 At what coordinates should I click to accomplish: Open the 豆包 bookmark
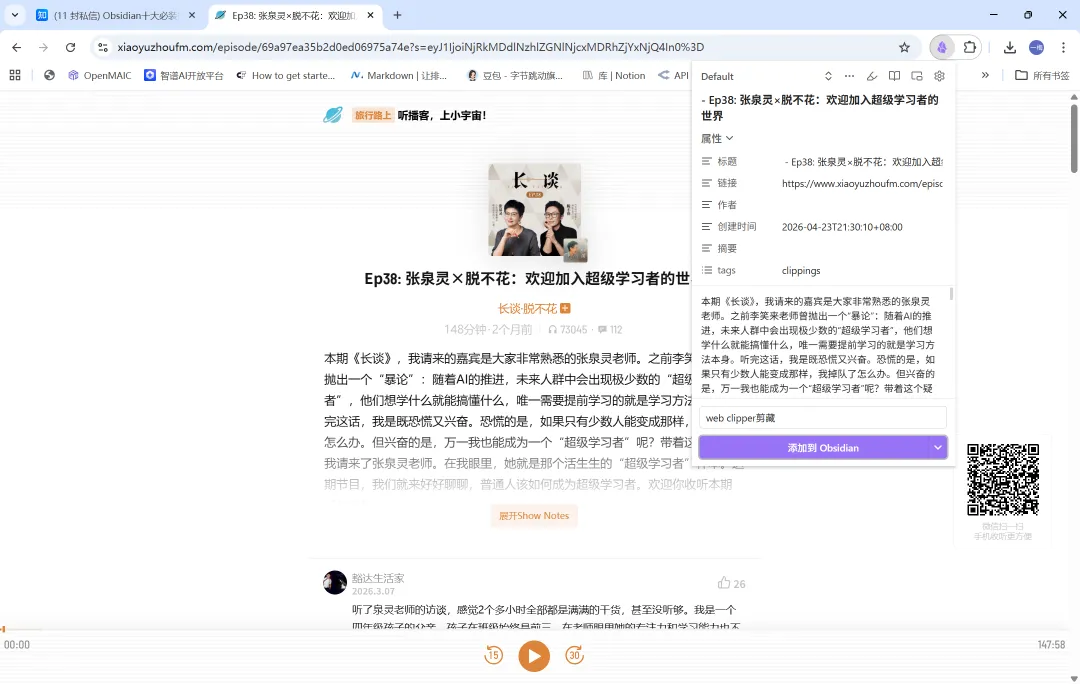coord(515,75)
